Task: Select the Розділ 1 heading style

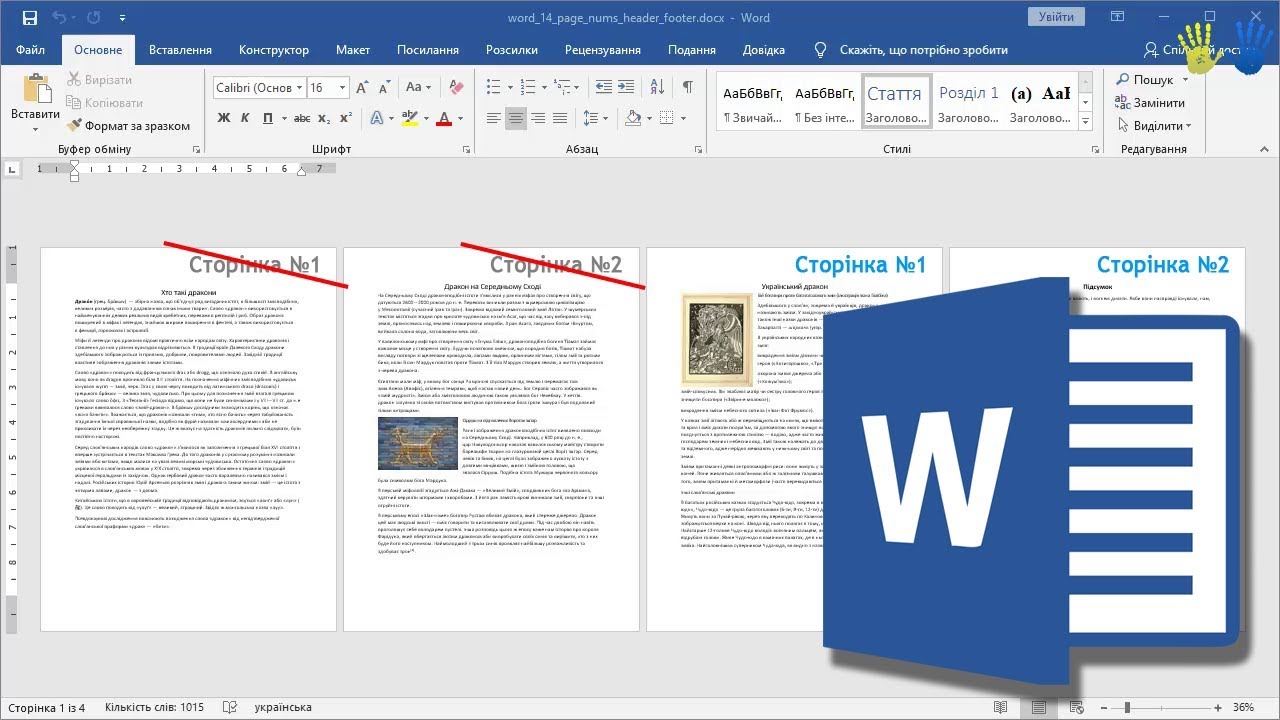Action: (x=968, y=102)
